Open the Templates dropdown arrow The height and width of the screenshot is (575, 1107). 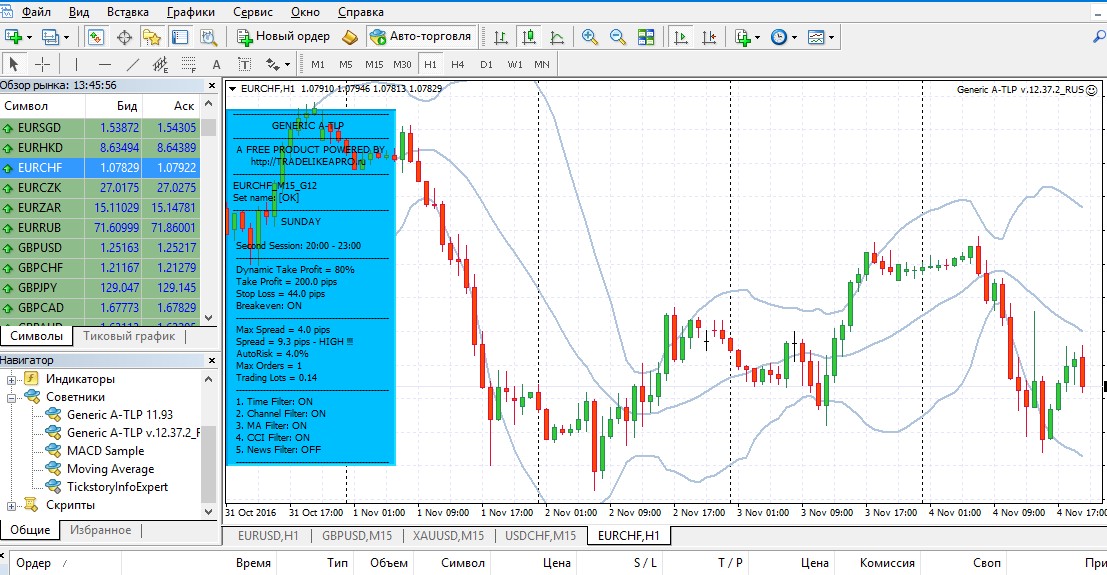(832, 37)
